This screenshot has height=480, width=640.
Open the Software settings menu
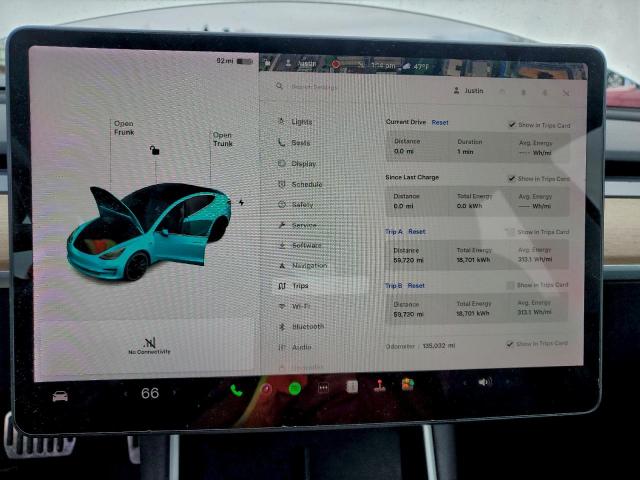click(x=307, y=245)
